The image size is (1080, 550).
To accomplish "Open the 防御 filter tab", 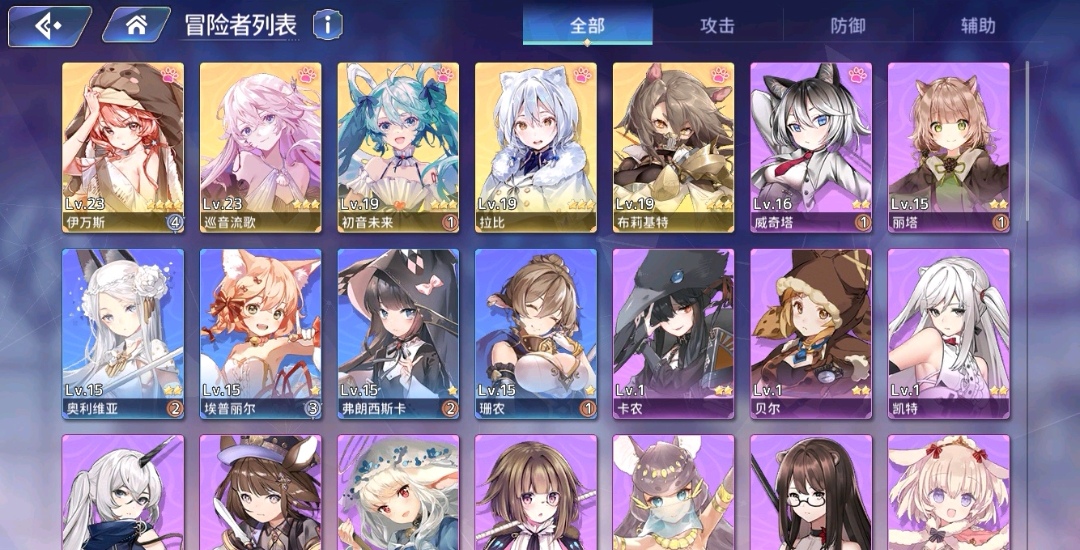I will pos(848,26).
